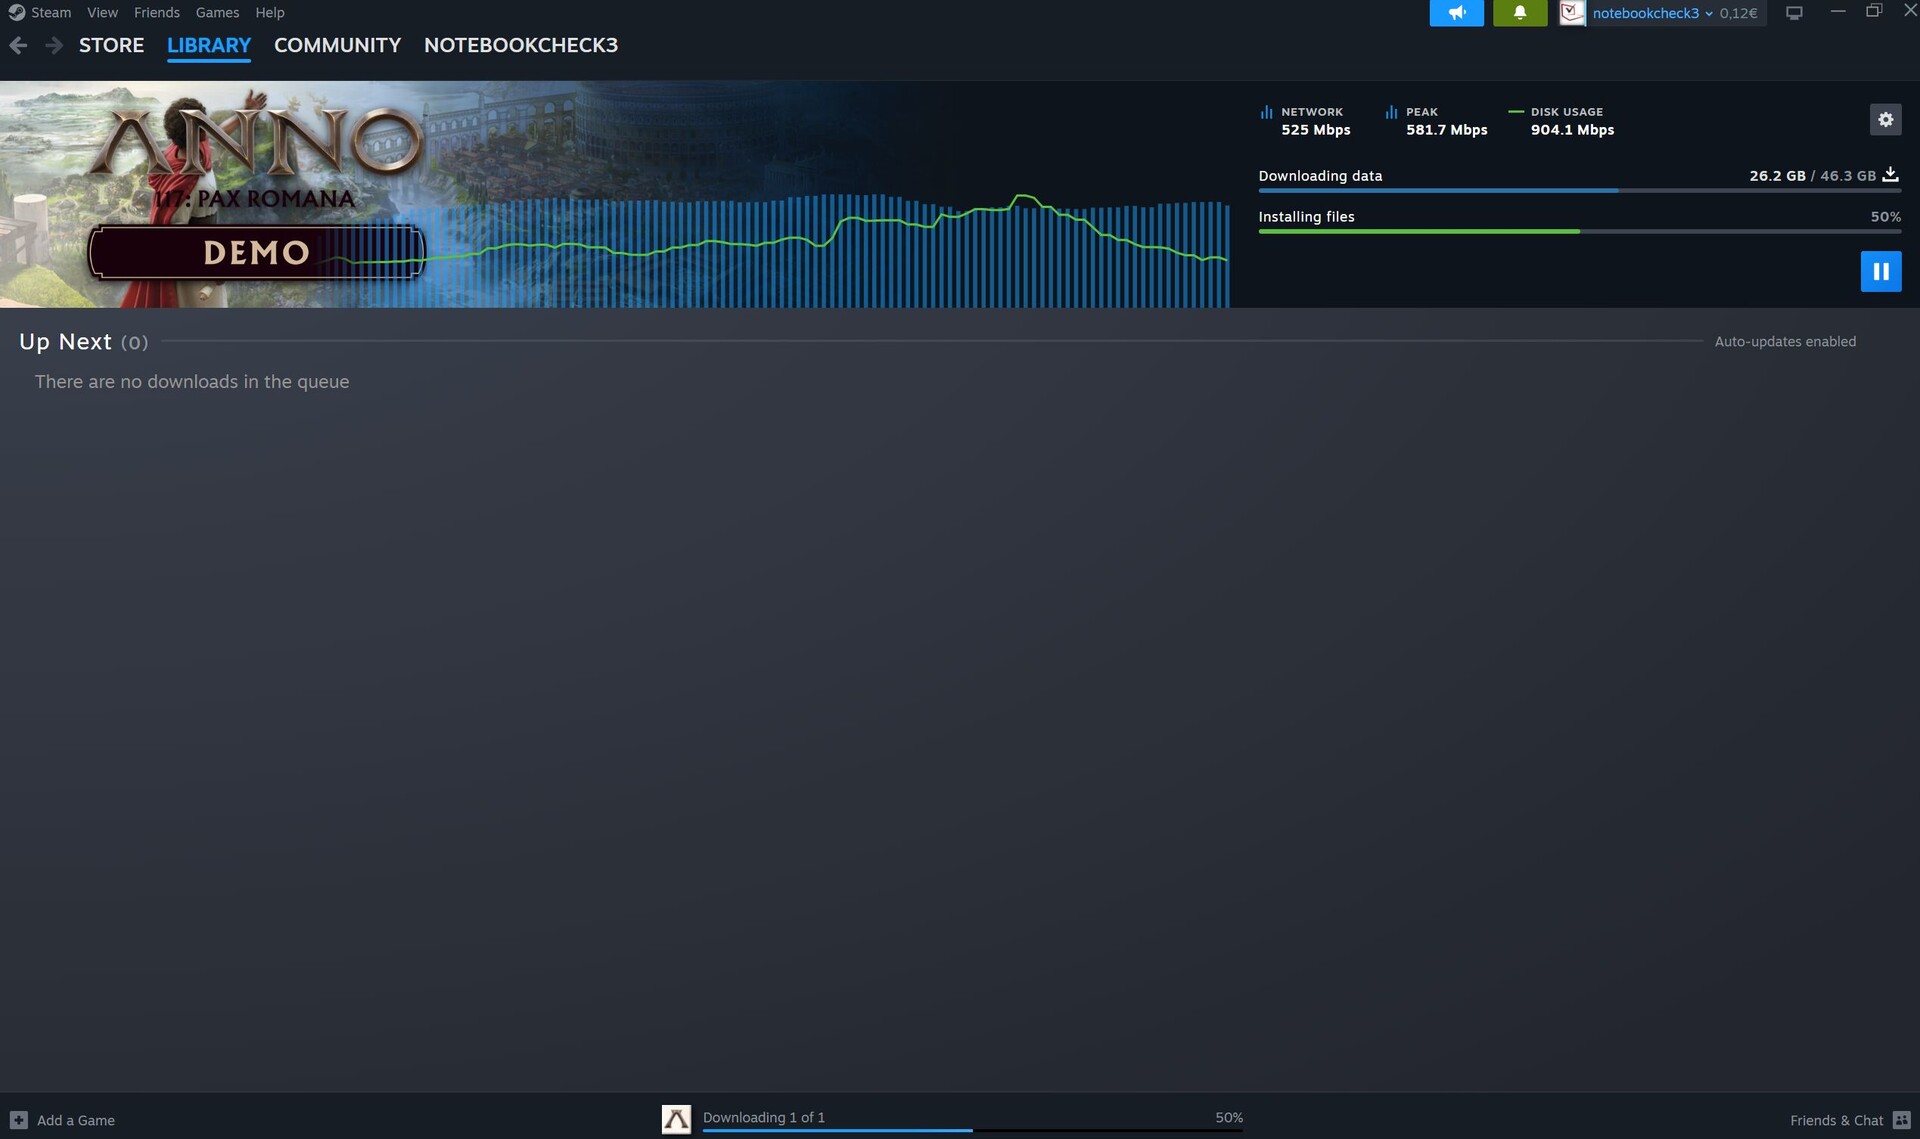Screen dimensions: 1920x1139
Task: Expand the notebookcheck3 account dropdown
Action: pyautogui.click(x=1652, y=13)
